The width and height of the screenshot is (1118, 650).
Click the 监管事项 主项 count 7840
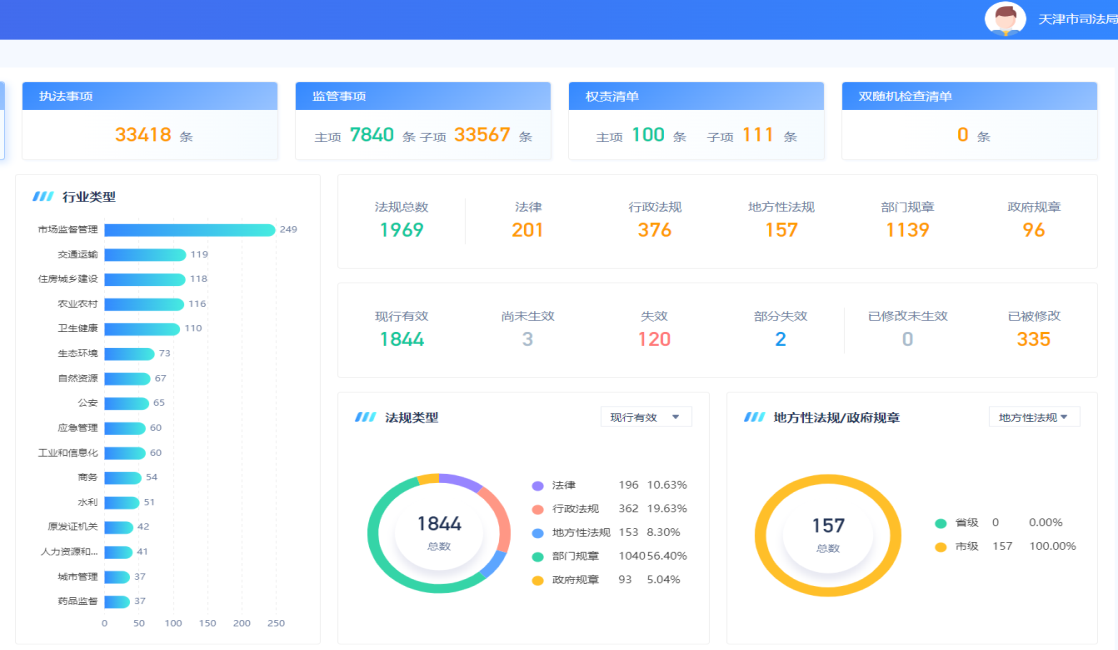372,135
